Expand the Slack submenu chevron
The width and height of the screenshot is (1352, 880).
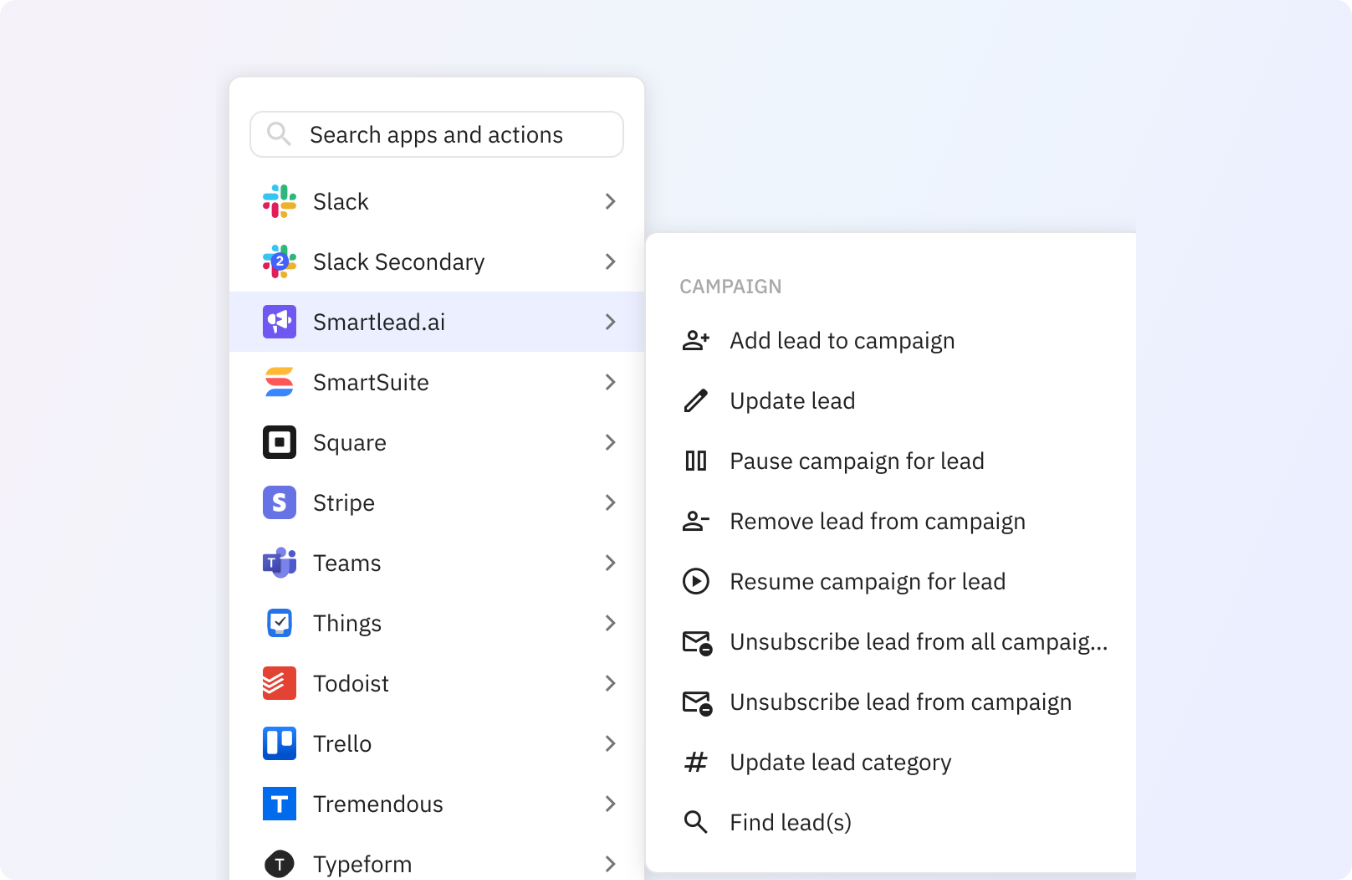pos(610,201)
